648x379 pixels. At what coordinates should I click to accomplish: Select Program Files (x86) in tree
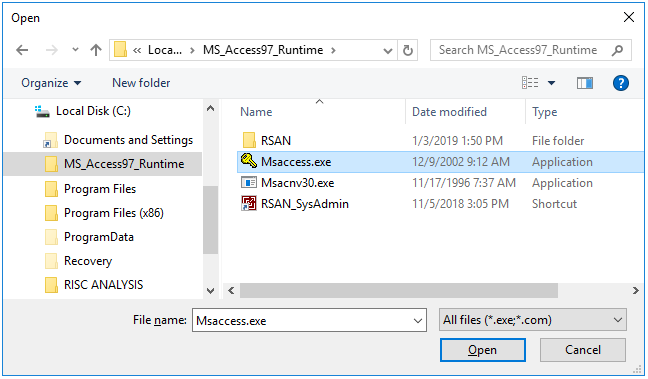click(x=114, y=213)
